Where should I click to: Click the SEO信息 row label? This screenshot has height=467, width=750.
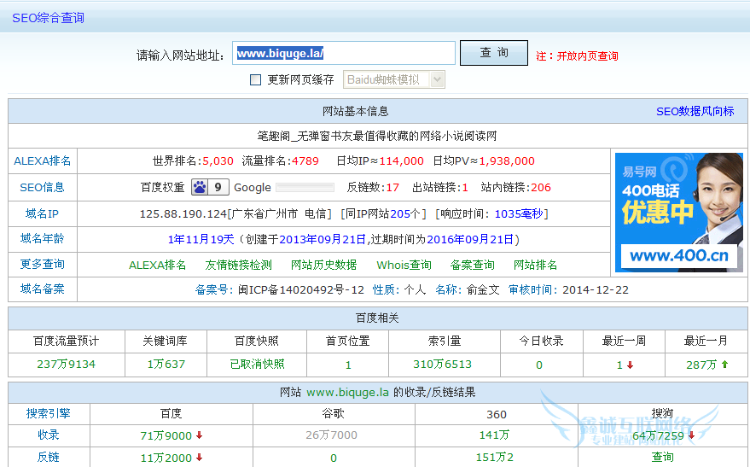click(42, 187)
